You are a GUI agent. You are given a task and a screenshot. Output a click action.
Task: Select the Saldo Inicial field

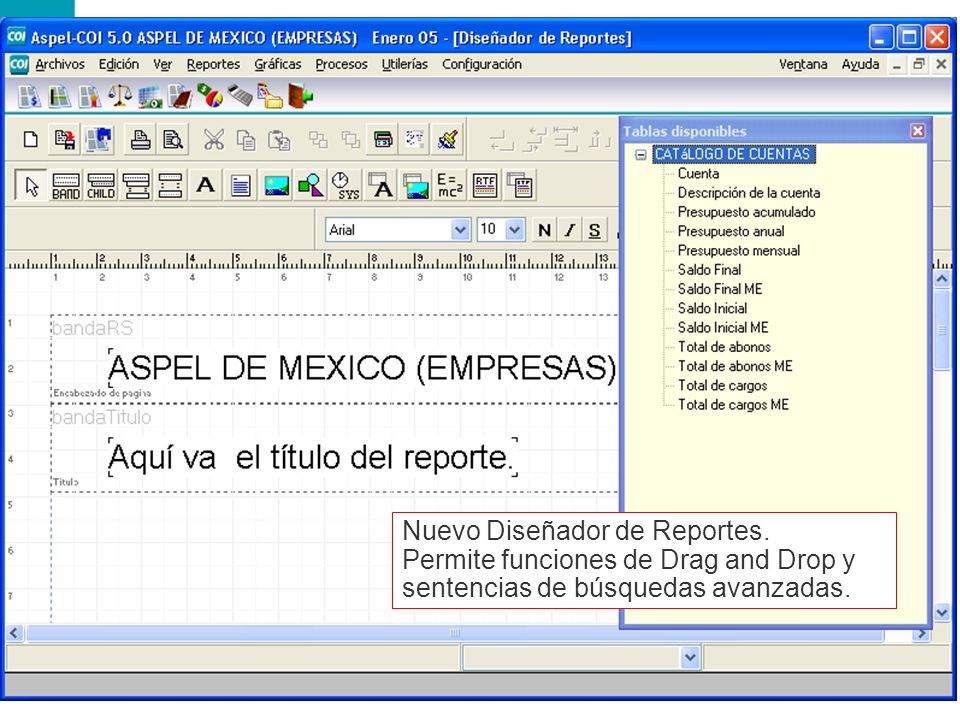712,309
